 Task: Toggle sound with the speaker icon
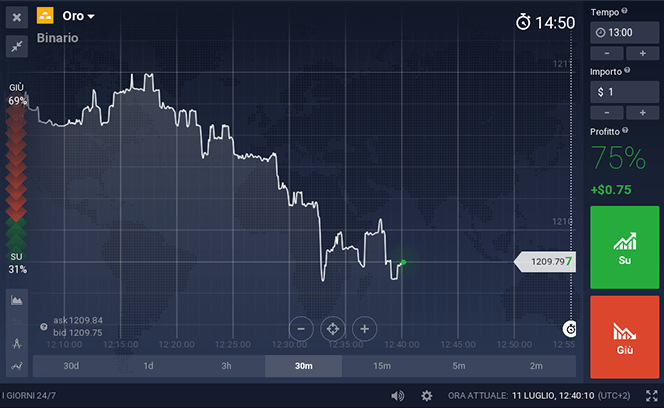[398, 396]
